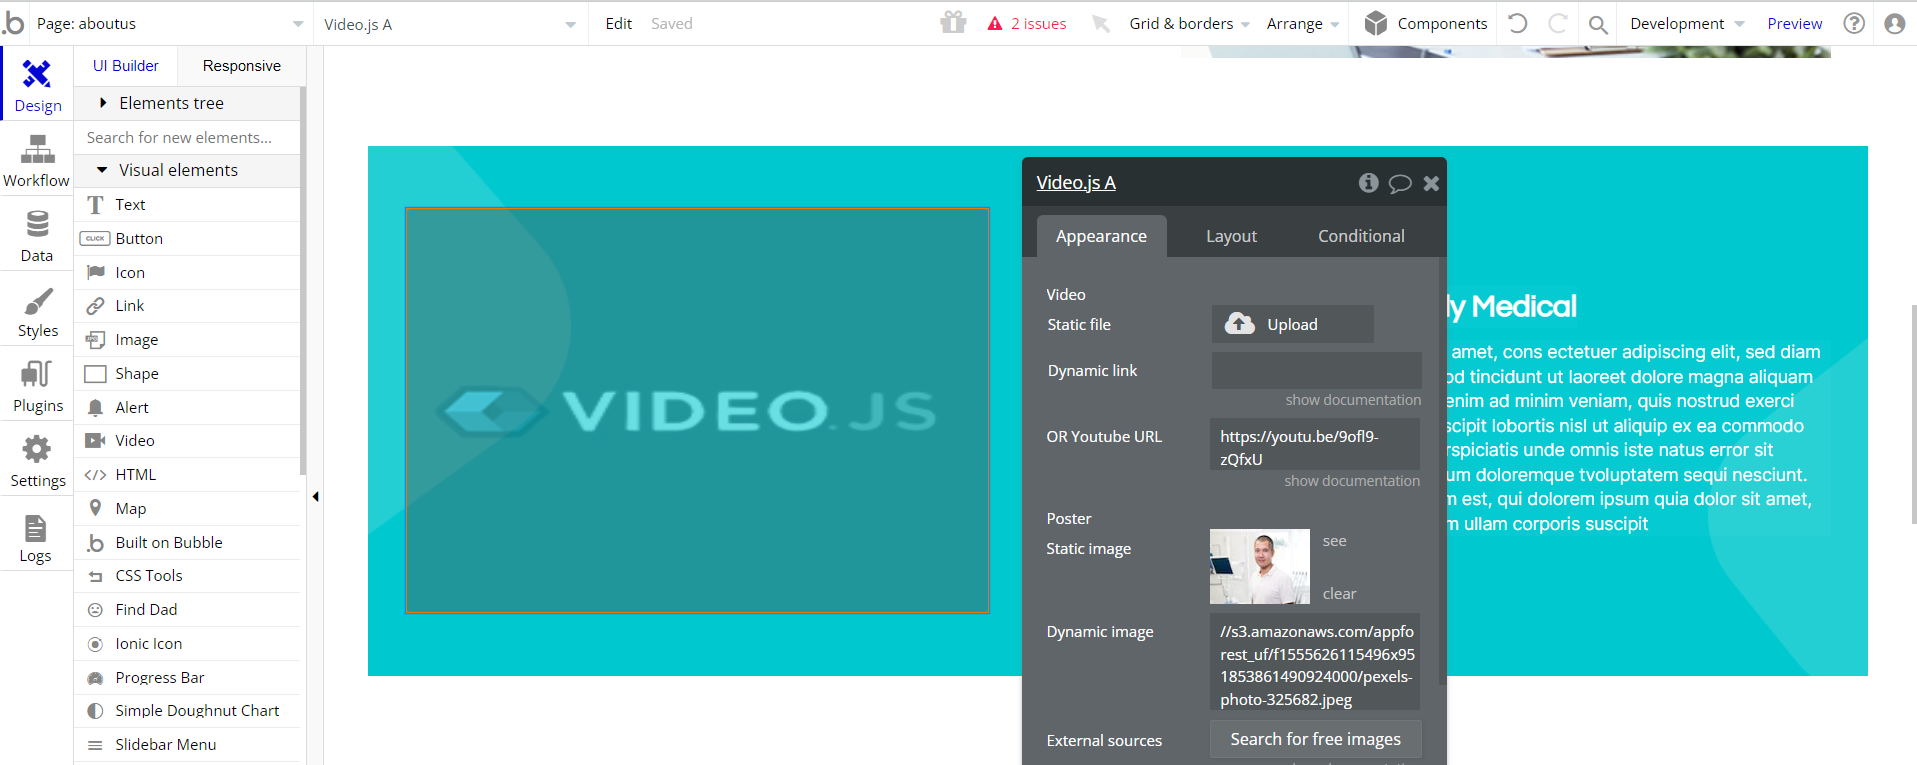1917x765 pixels.
Task: Click the Bubble logo icon
Action: [x=14, y=23]
